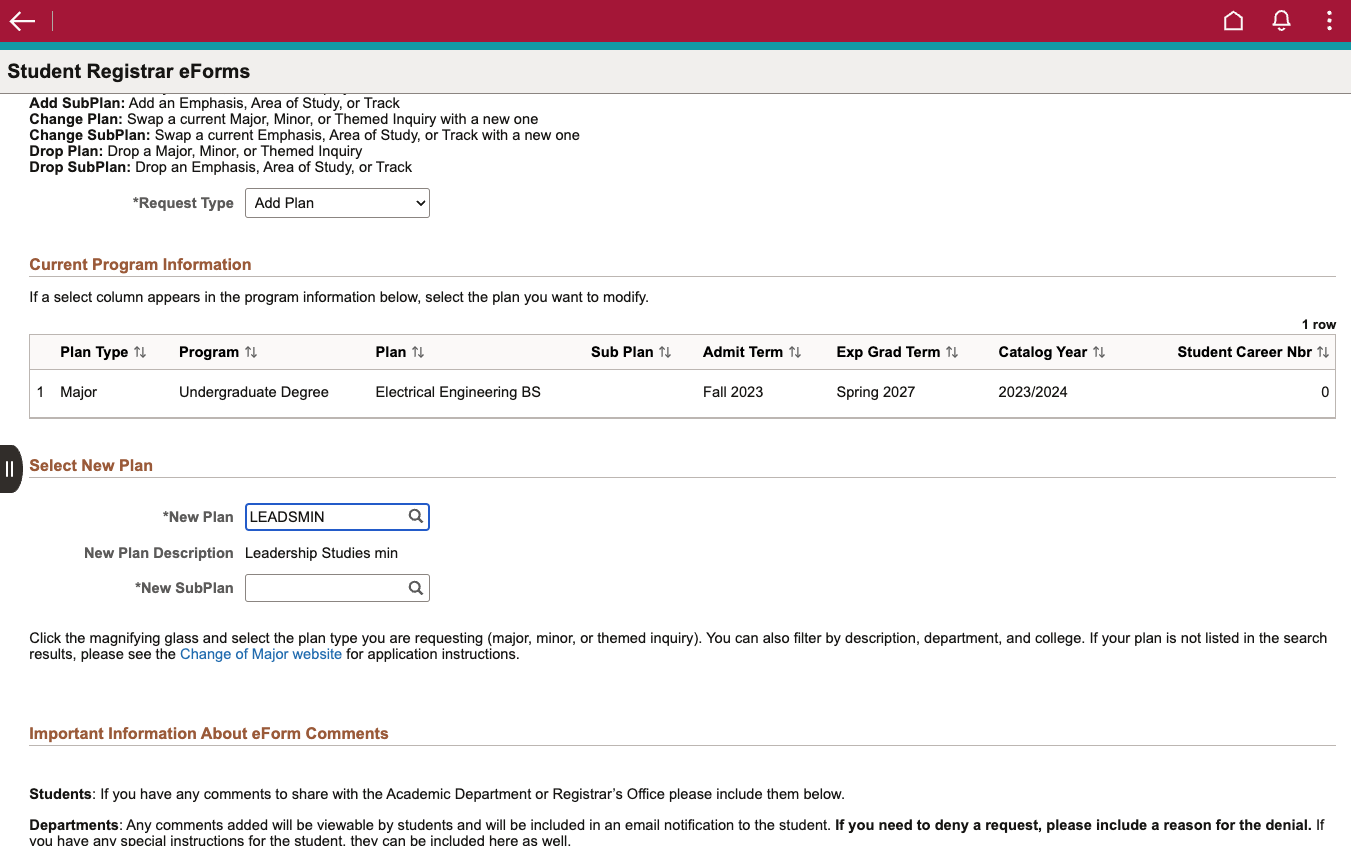Sort table by Student Career Nbr arrows

1323,352
